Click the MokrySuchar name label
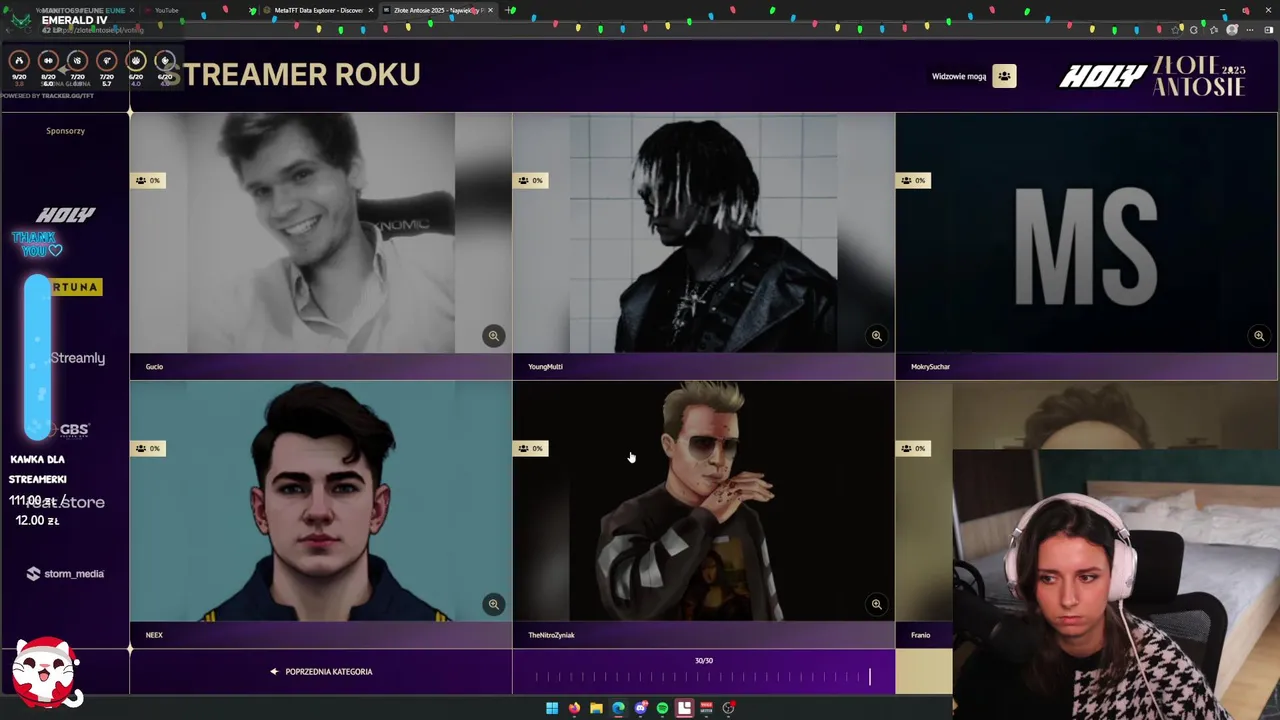This screenshot has height=720, width=1280. [930, 367]
